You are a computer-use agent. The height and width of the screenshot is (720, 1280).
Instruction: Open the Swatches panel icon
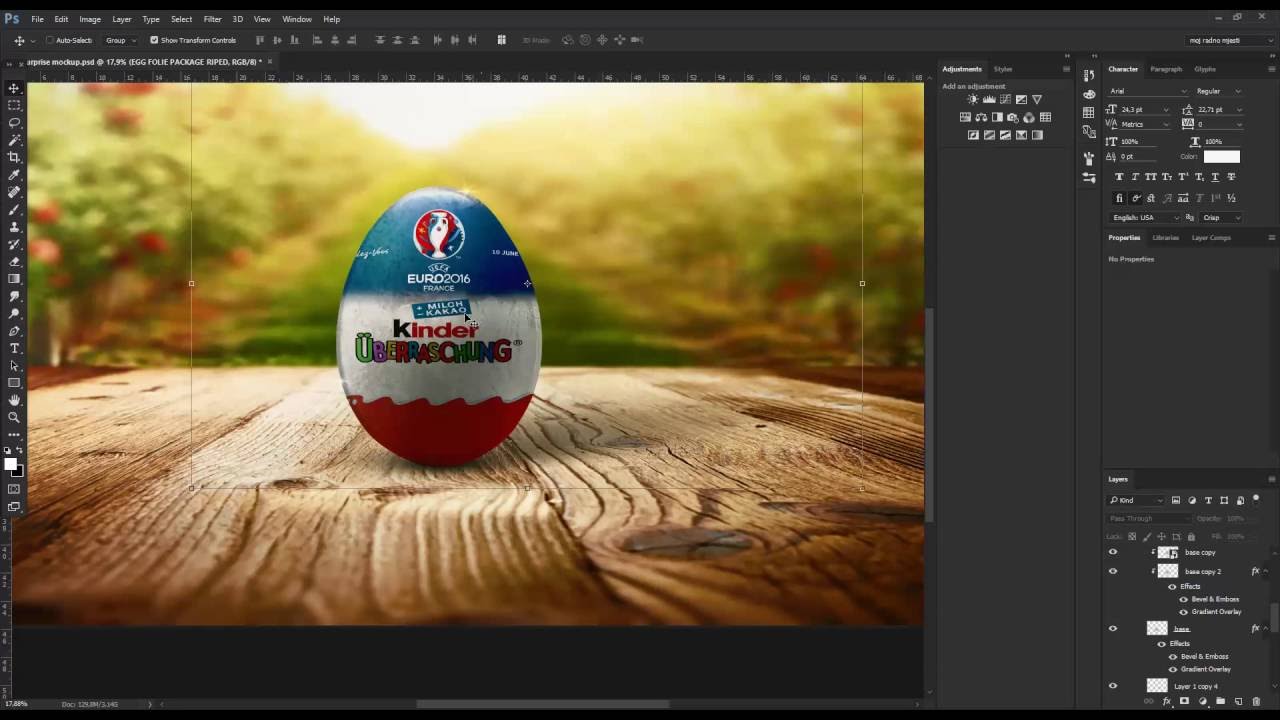pos(1089,113)
